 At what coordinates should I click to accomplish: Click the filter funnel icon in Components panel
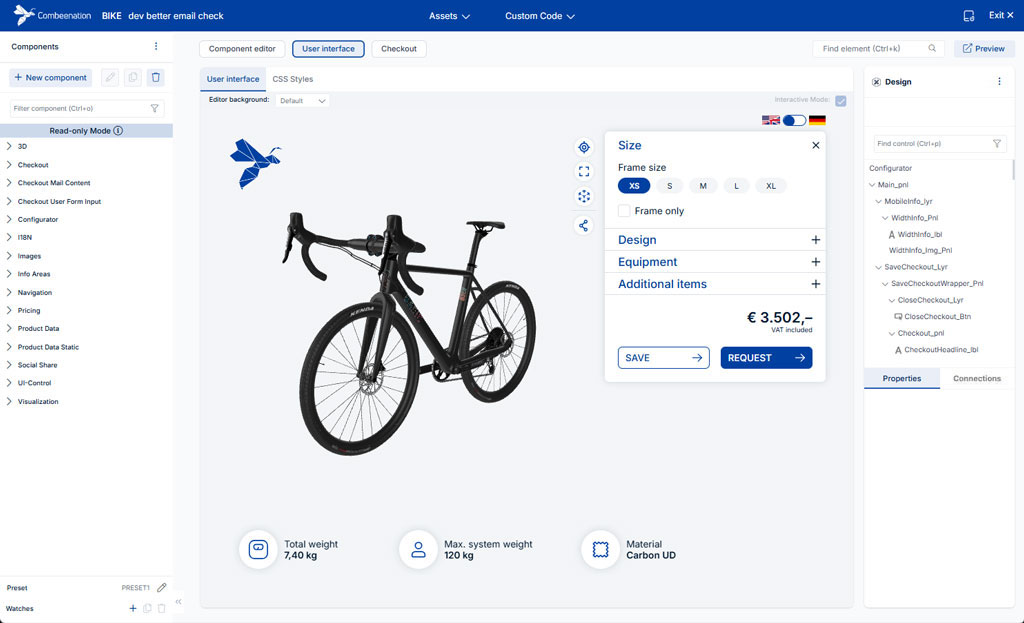154,107
